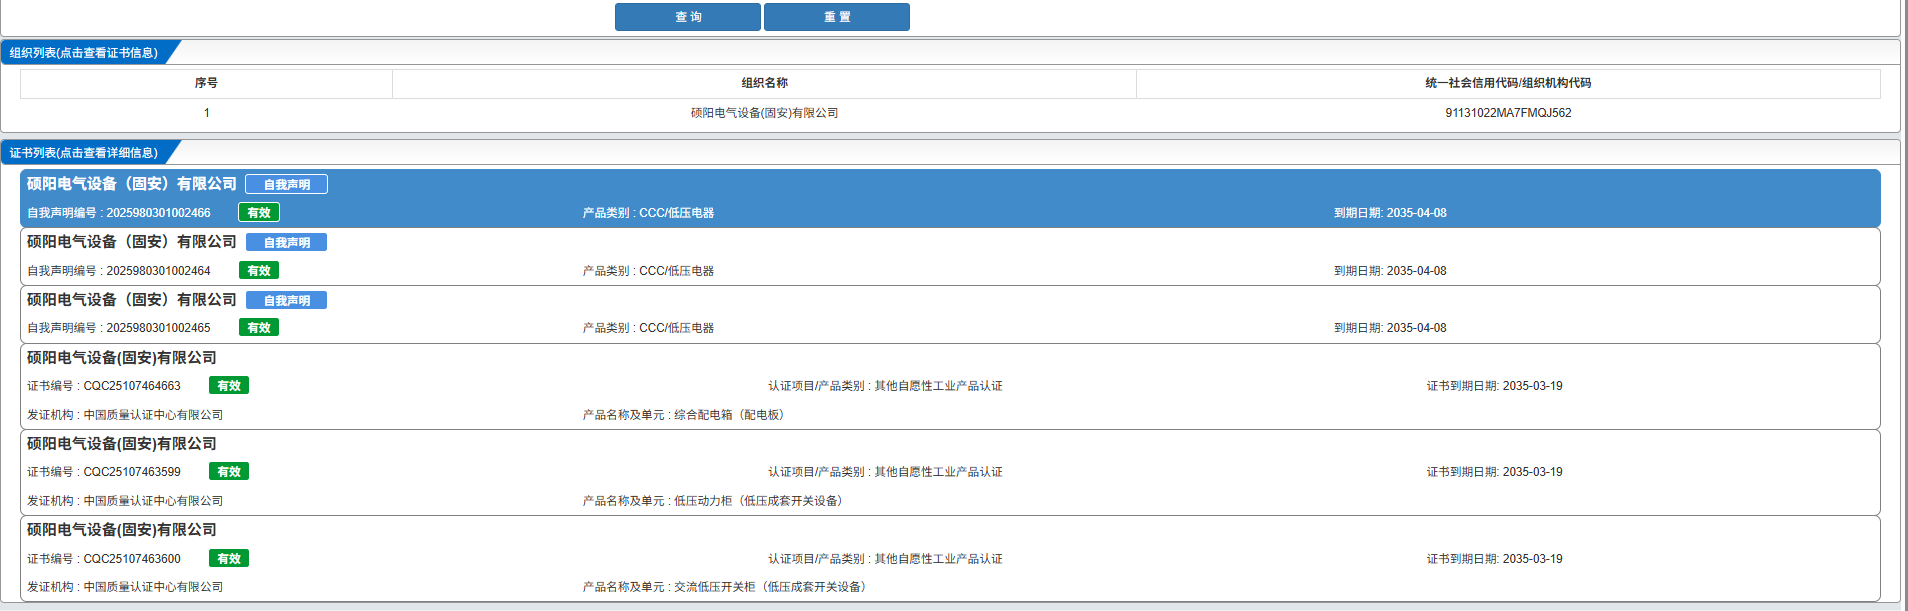
Task: Click 有效 status tag for certificate CQC25107463600
Action: point(229,558)
